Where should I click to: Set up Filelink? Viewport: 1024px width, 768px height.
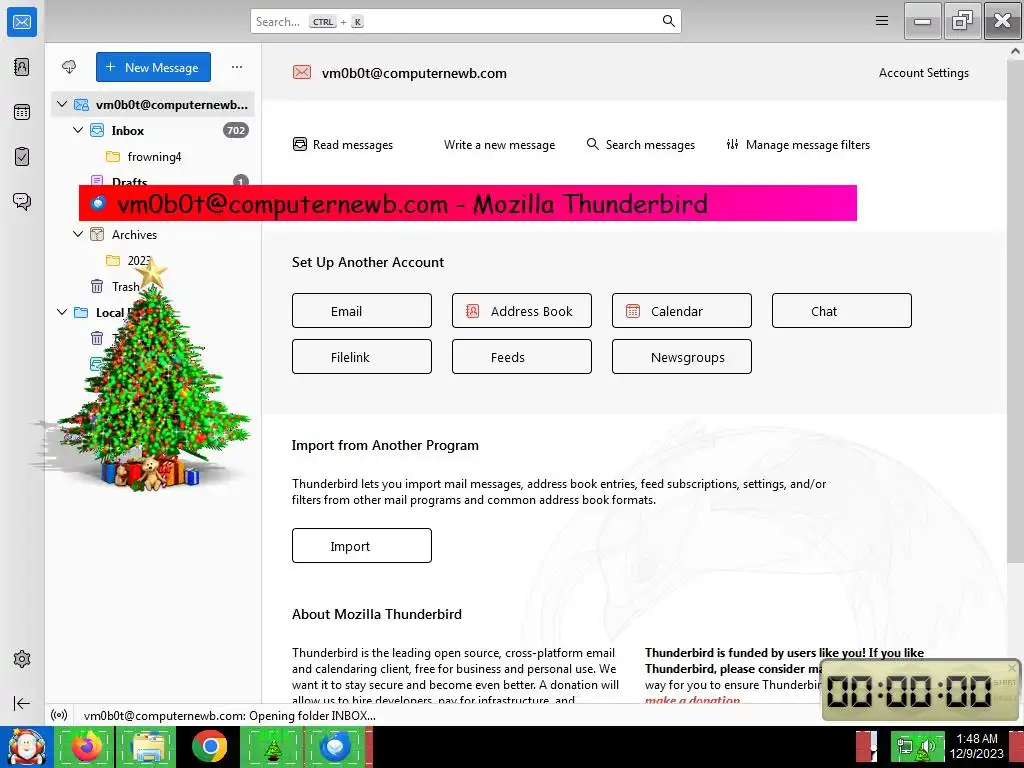[x=362, y=357]
